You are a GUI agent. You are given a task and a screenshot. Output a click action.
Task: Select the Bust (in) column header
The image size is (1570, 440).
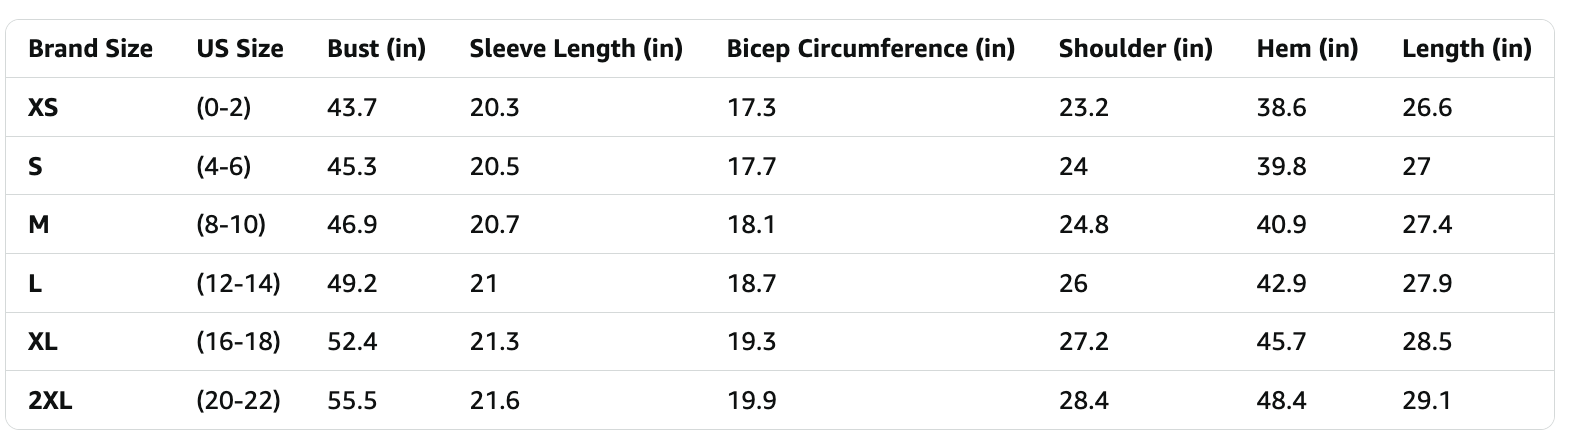[x=376, y=49]
